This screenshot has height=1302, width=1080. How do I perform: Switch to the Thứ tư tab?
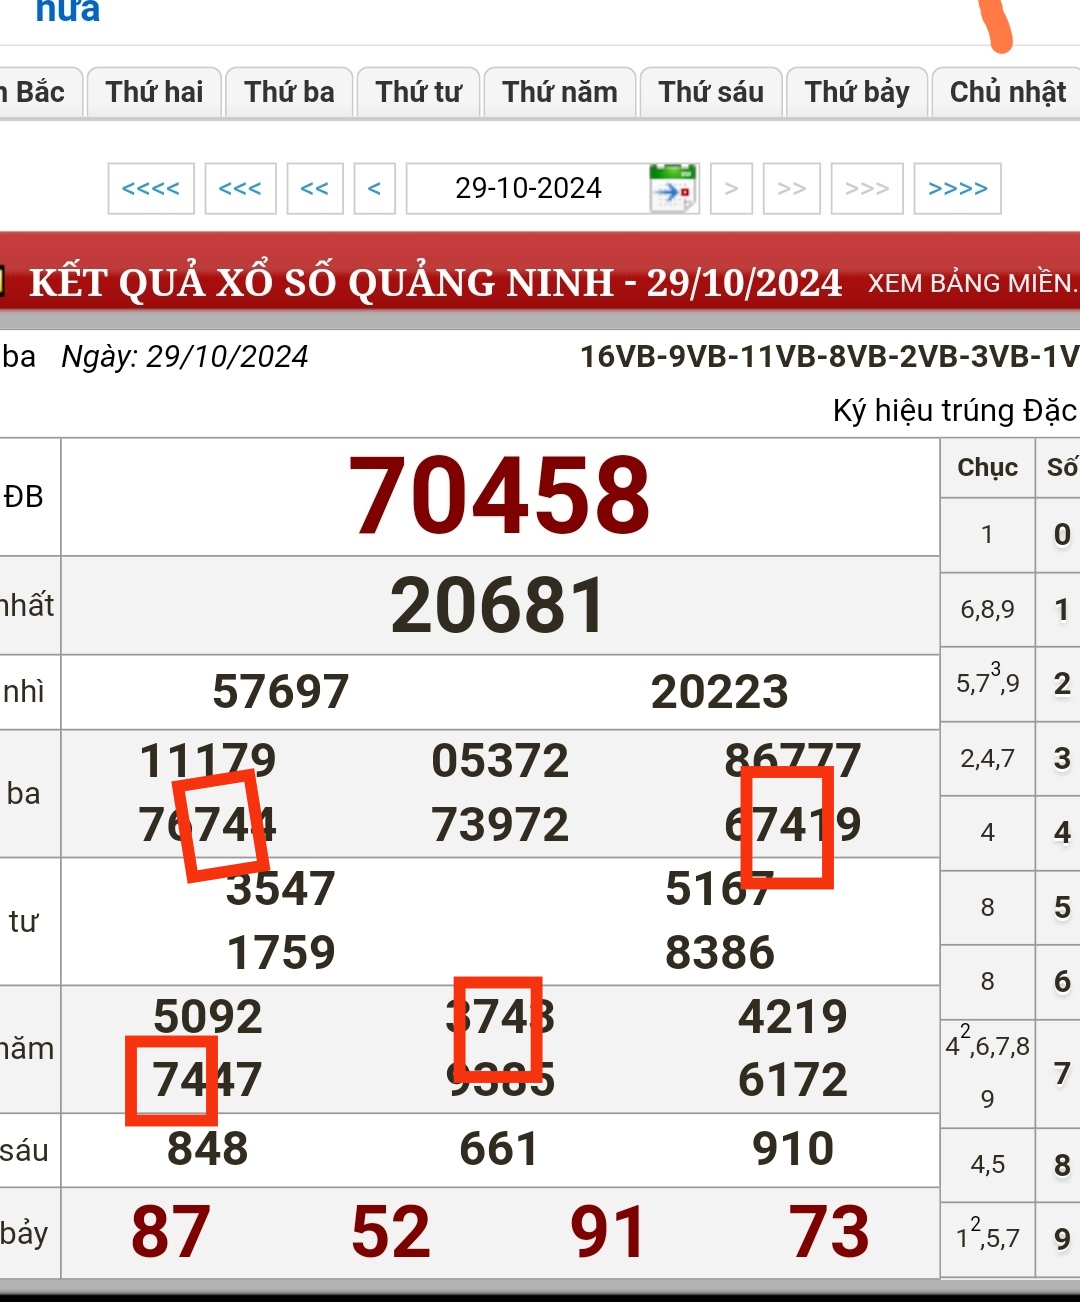419,92
